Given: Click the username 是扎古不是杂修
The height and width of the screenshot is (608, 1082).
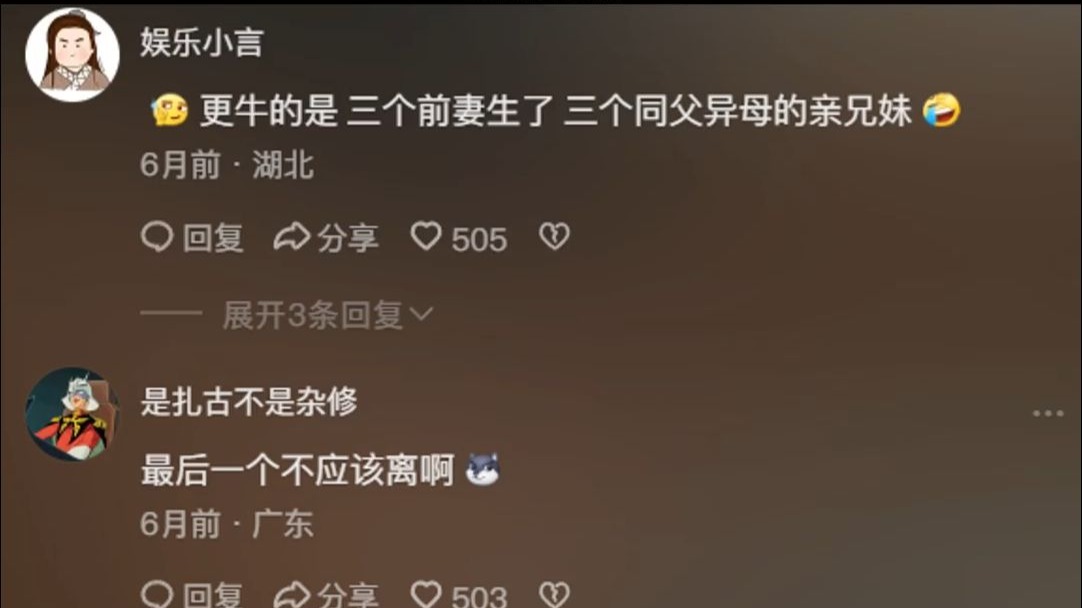Looking at the screenshot, I should pyautogui.click(x=248, y=401).
